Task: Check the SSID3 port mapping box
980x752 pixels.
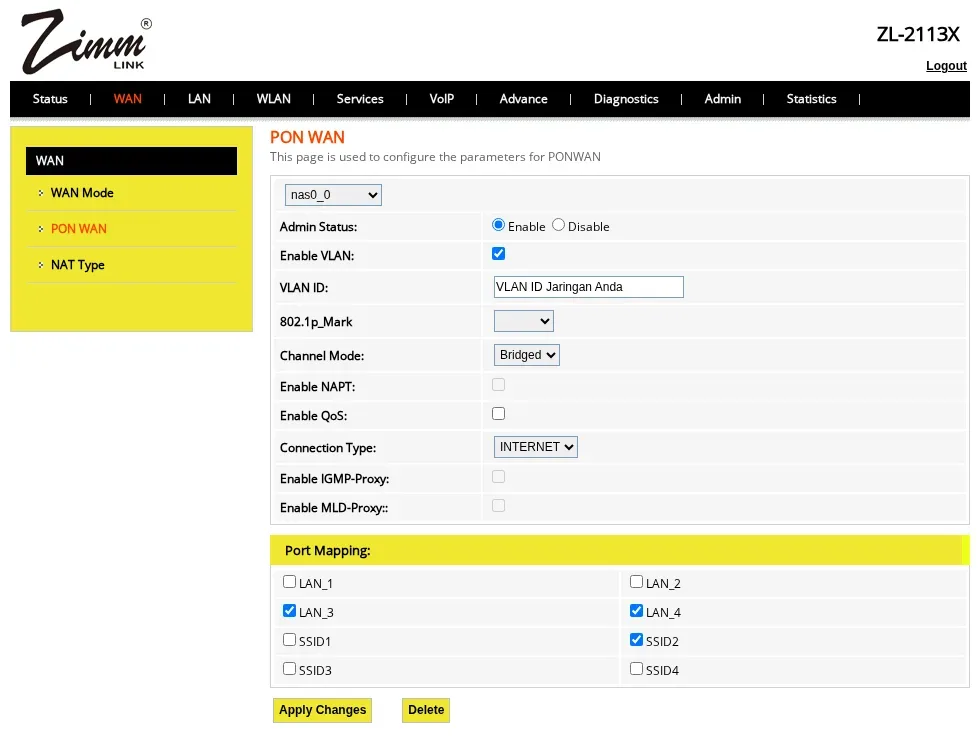Action: [x=289, y=669]
